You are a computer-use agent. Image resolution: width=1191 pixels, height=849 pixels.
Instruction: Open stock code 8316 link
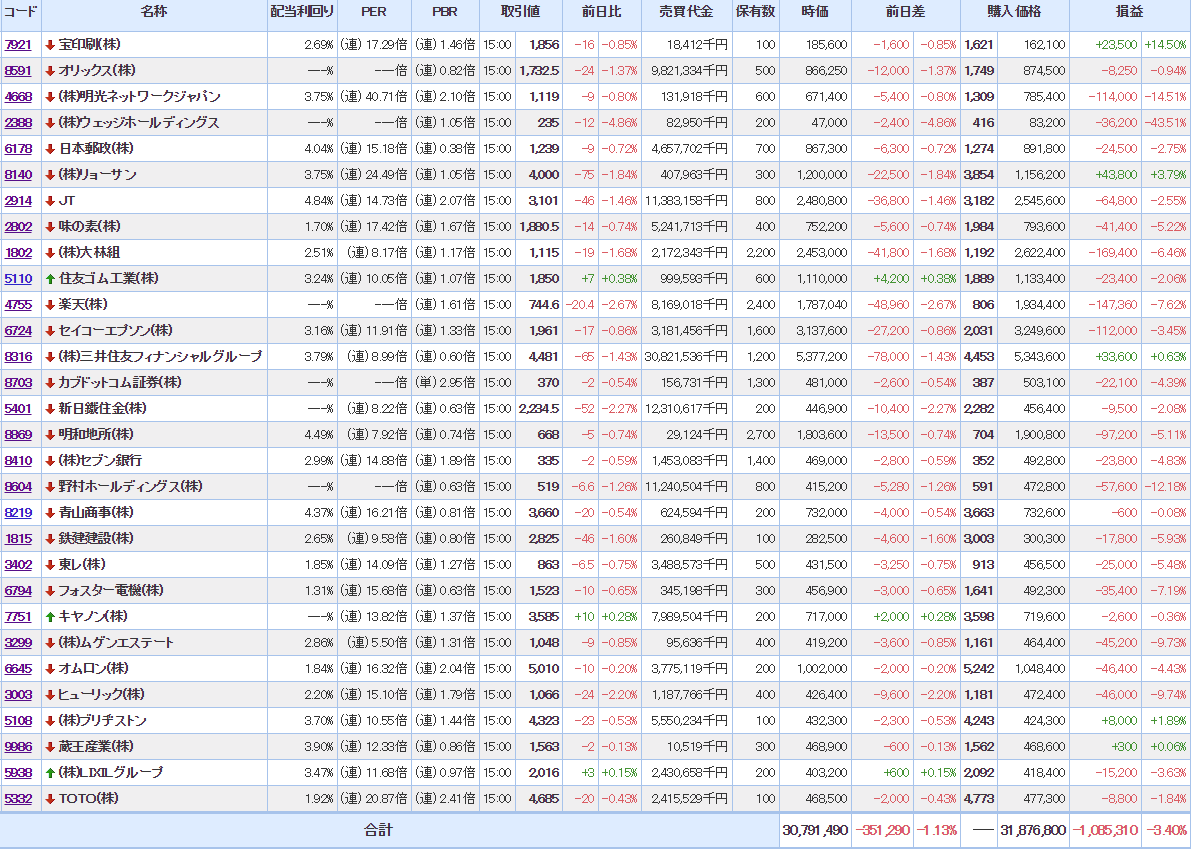18,356
